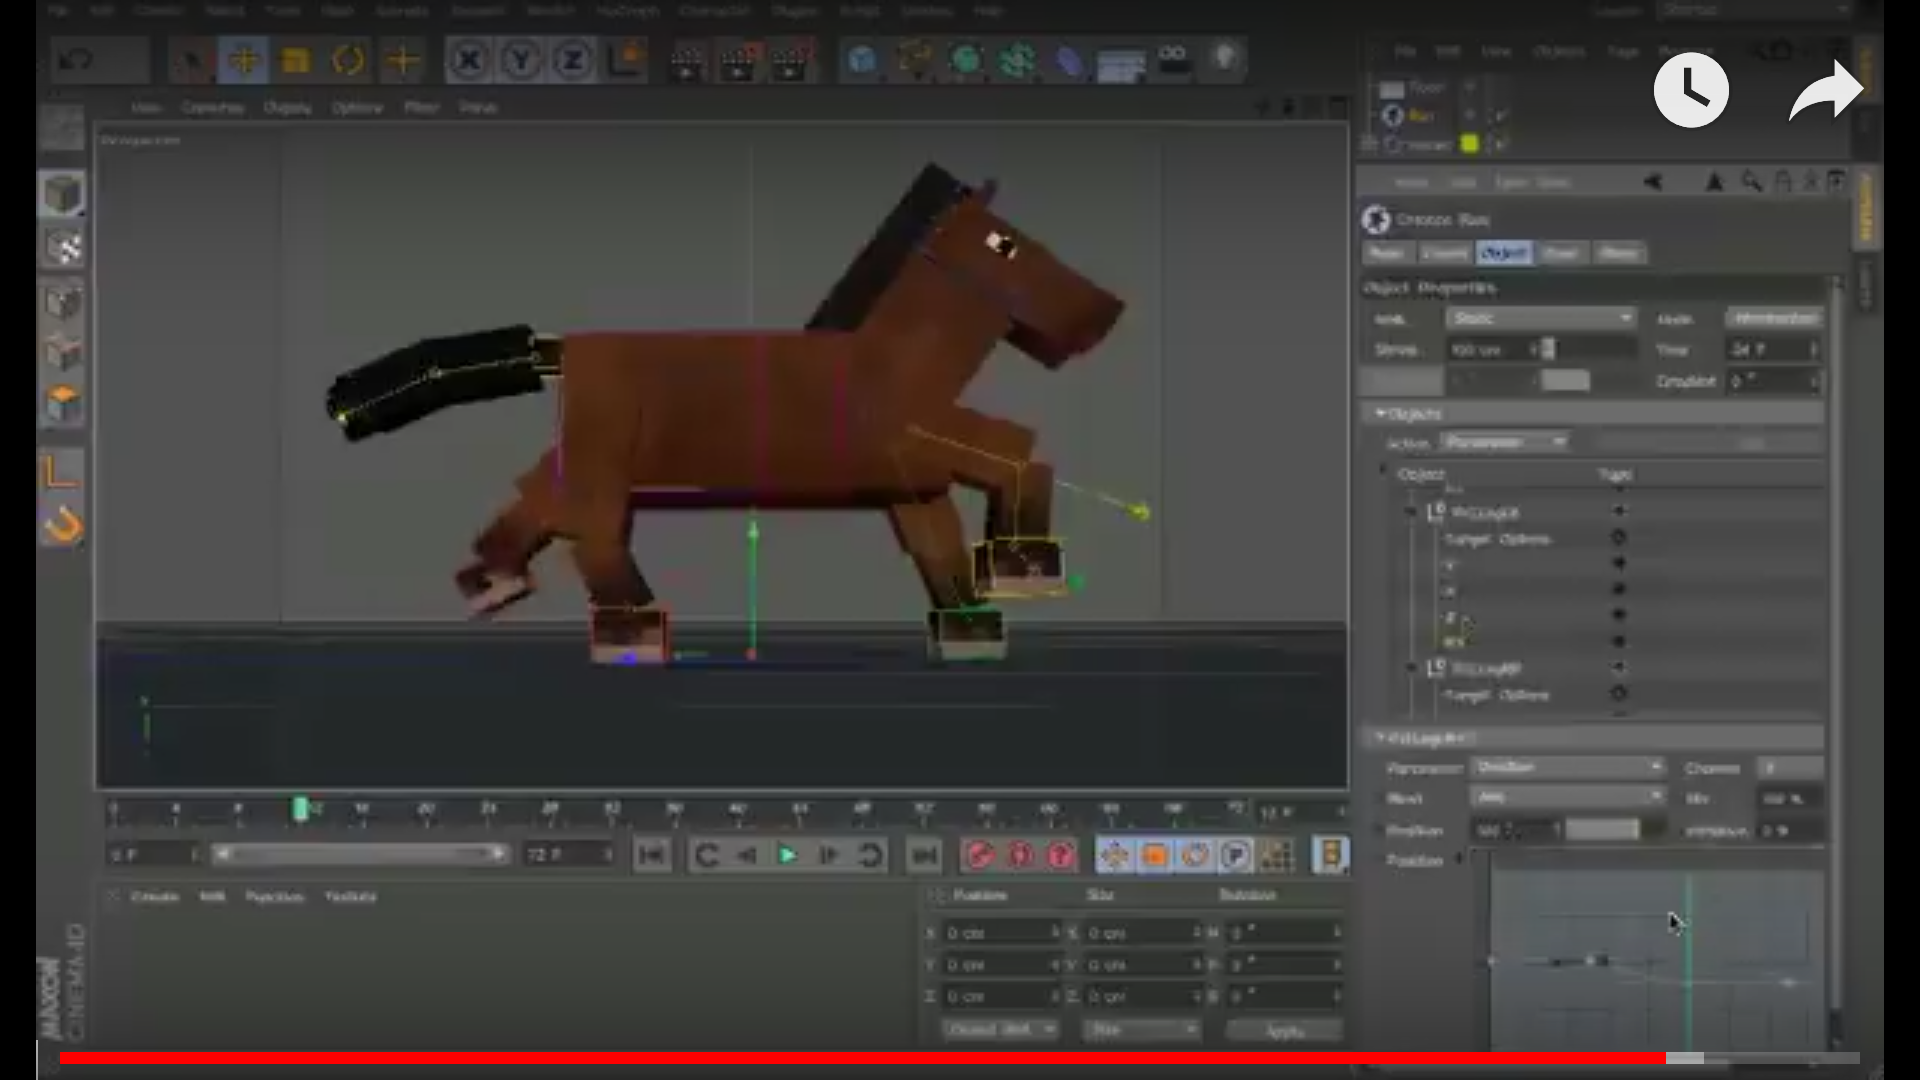Select the Move tool in the top toolbar

[x=243, y=61]
